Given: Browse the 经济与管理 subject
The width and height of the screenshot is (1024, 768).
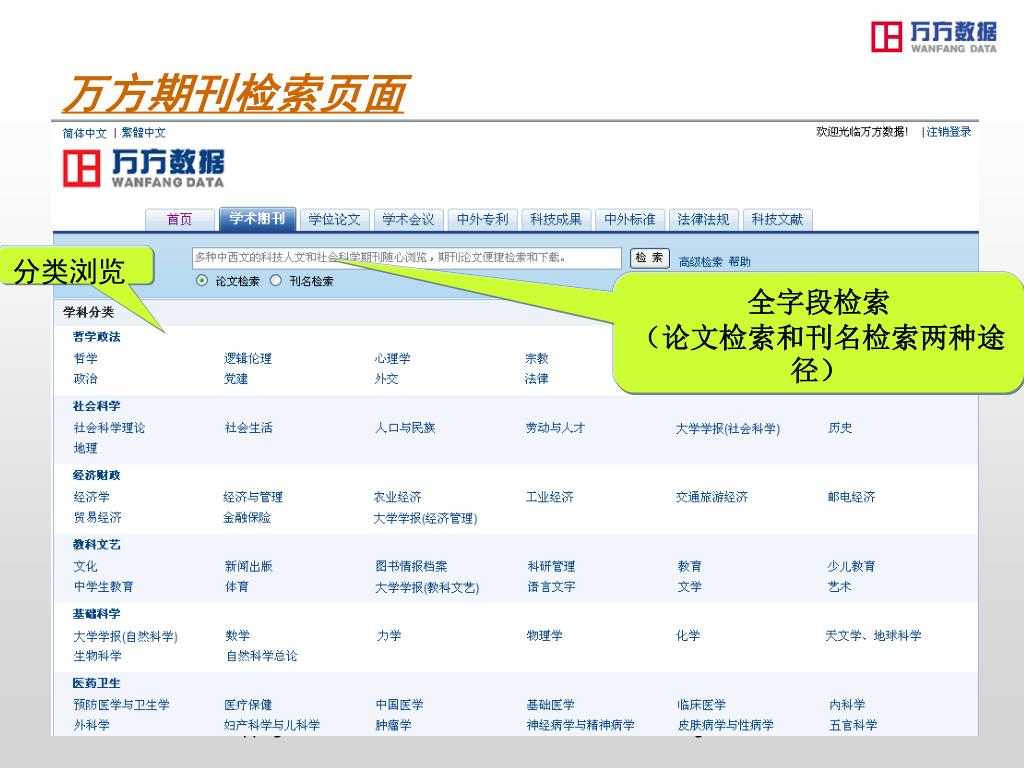Looking at the screenshot, I should click(x=253, y=497).
